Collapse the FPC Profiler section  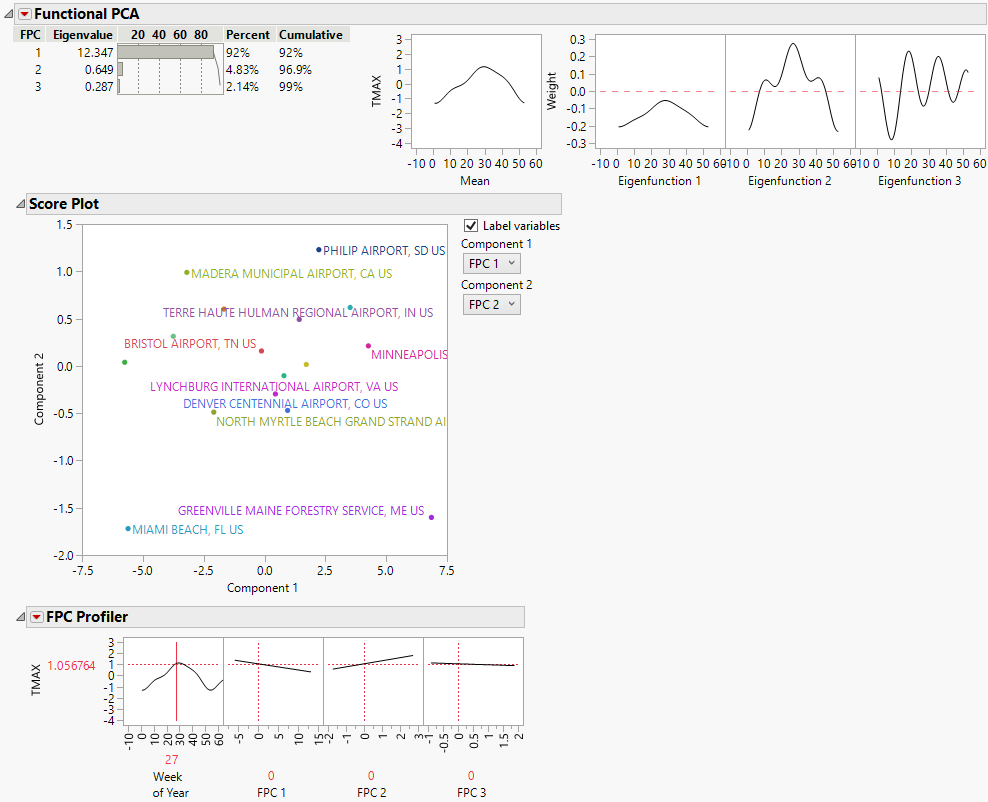(21, 617)
